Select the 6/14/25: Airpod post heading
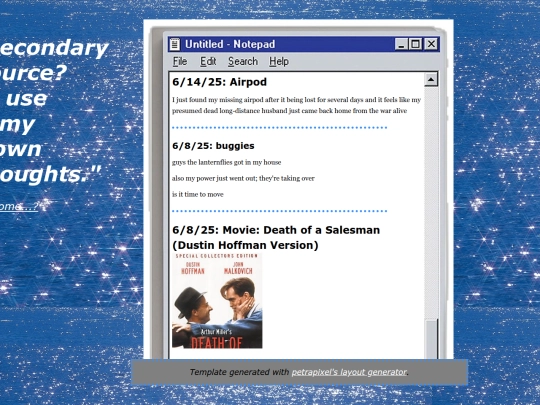Screen dimensions: 540x405 pyautogui.click(x=219, y=82)
